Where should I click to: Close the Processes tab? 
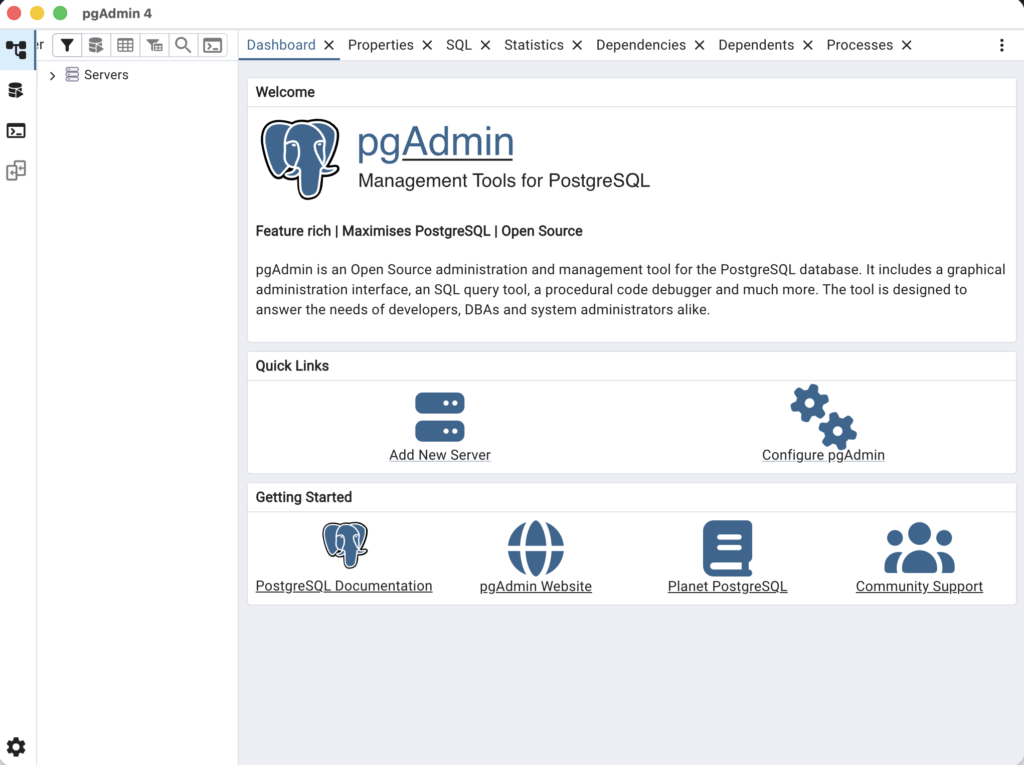click(x=906, y=45)
